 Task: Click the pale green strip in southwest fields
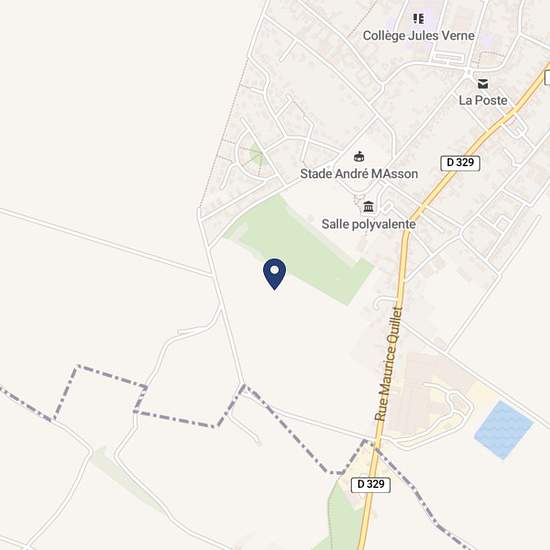pos(125,479)
